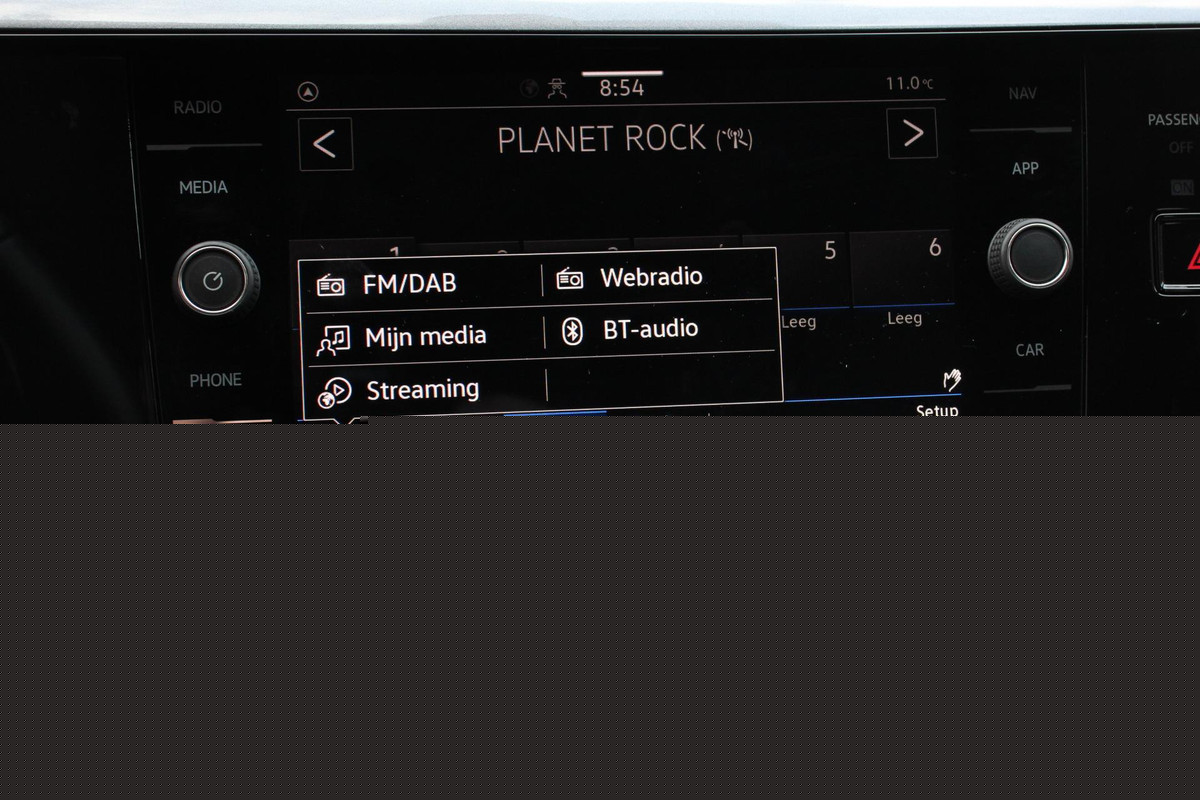Tap the clock showing 8:54
This screenshot has height=800, width=1200.
point(622,88)
